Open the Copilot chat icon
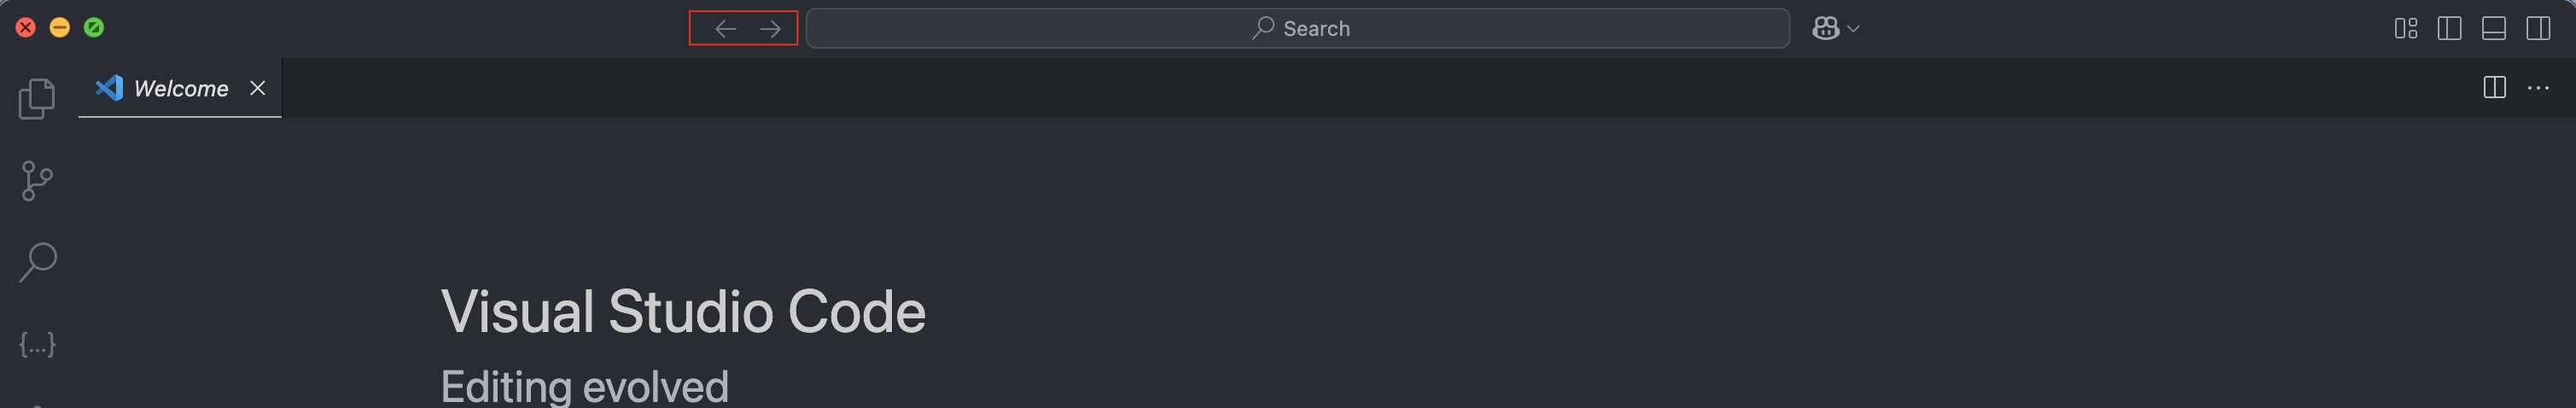This screenshot has width=2576, height=408. (x=1825, y=29)
